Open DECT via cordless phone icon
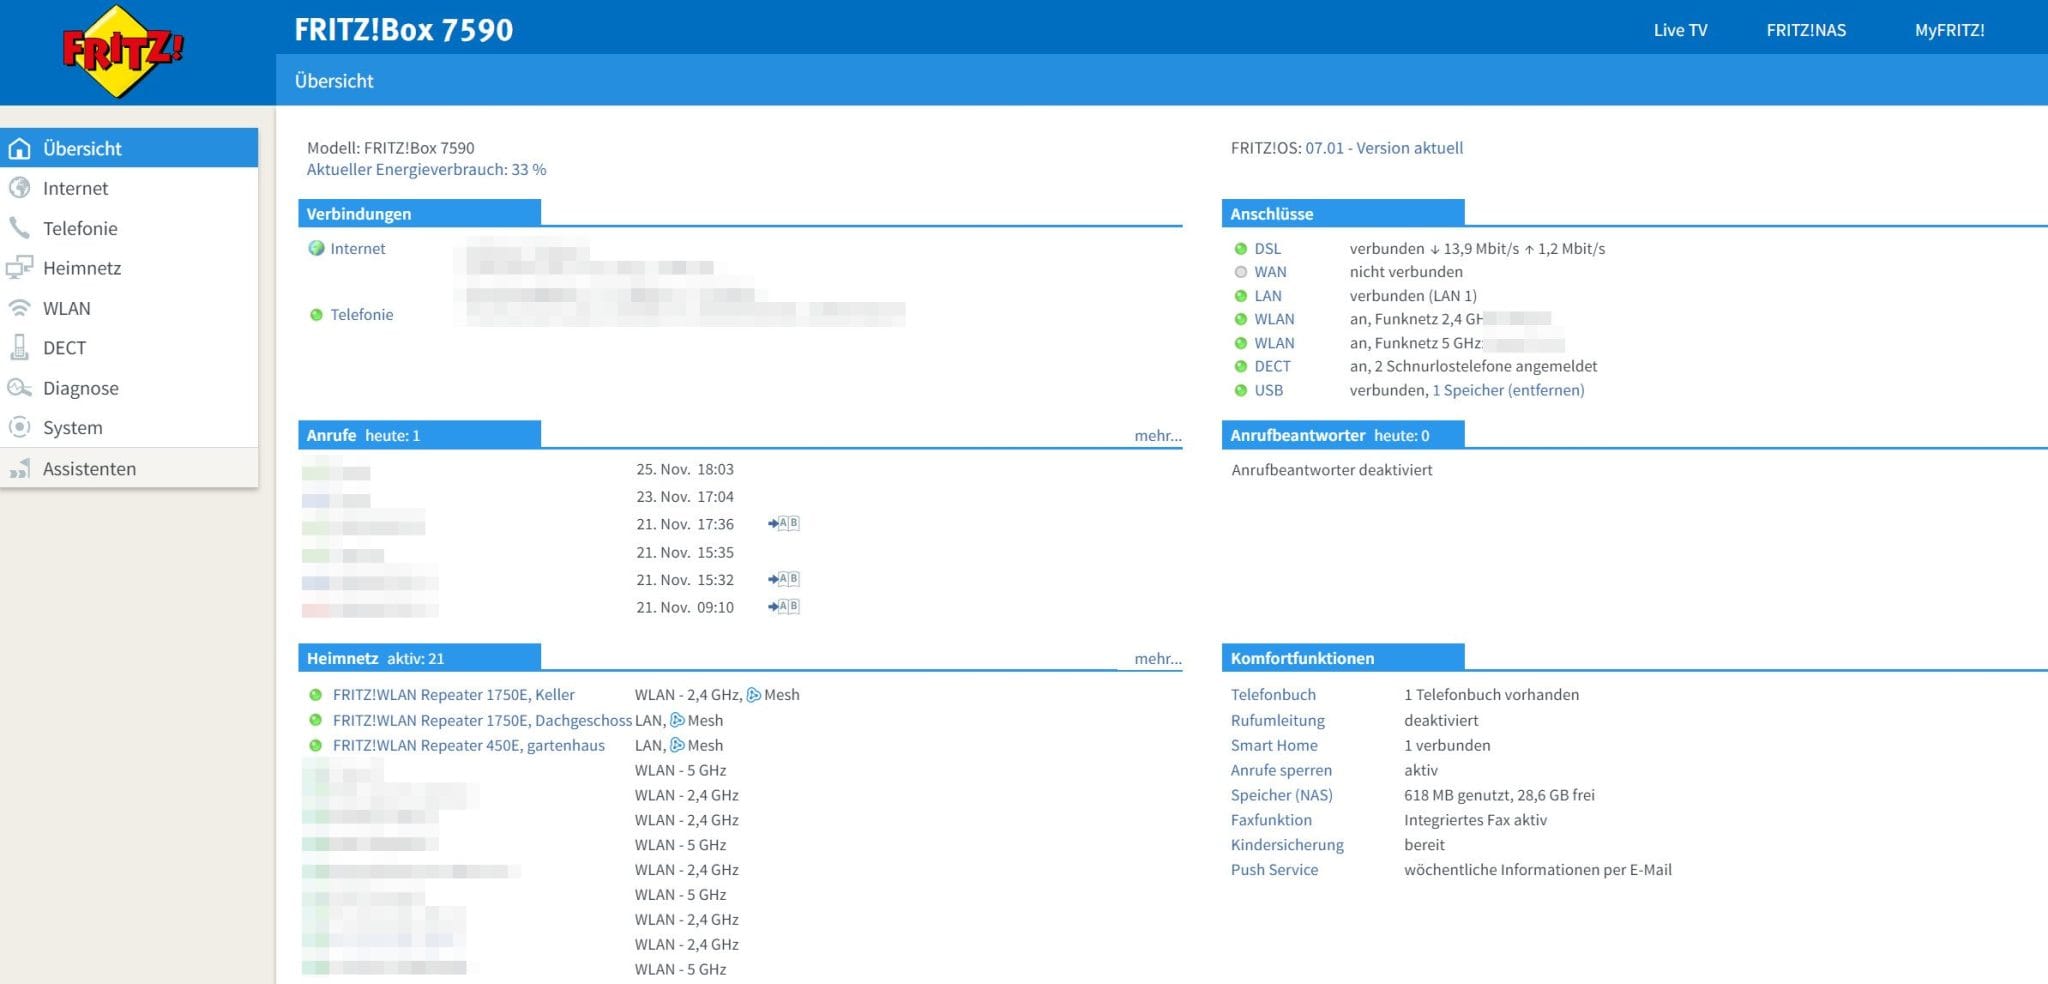The width and height of the screenshot is (2048, 984). click(19, 347)
